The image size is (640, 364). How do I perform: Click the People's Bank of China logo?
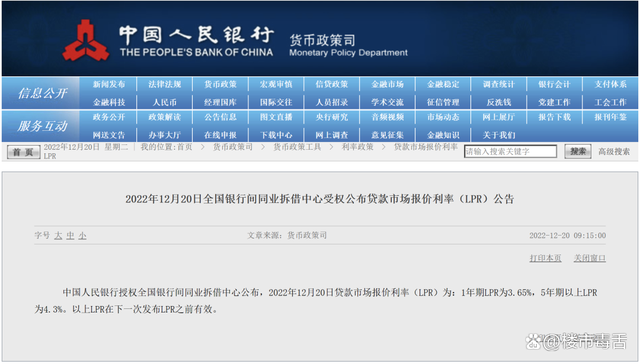86,41
